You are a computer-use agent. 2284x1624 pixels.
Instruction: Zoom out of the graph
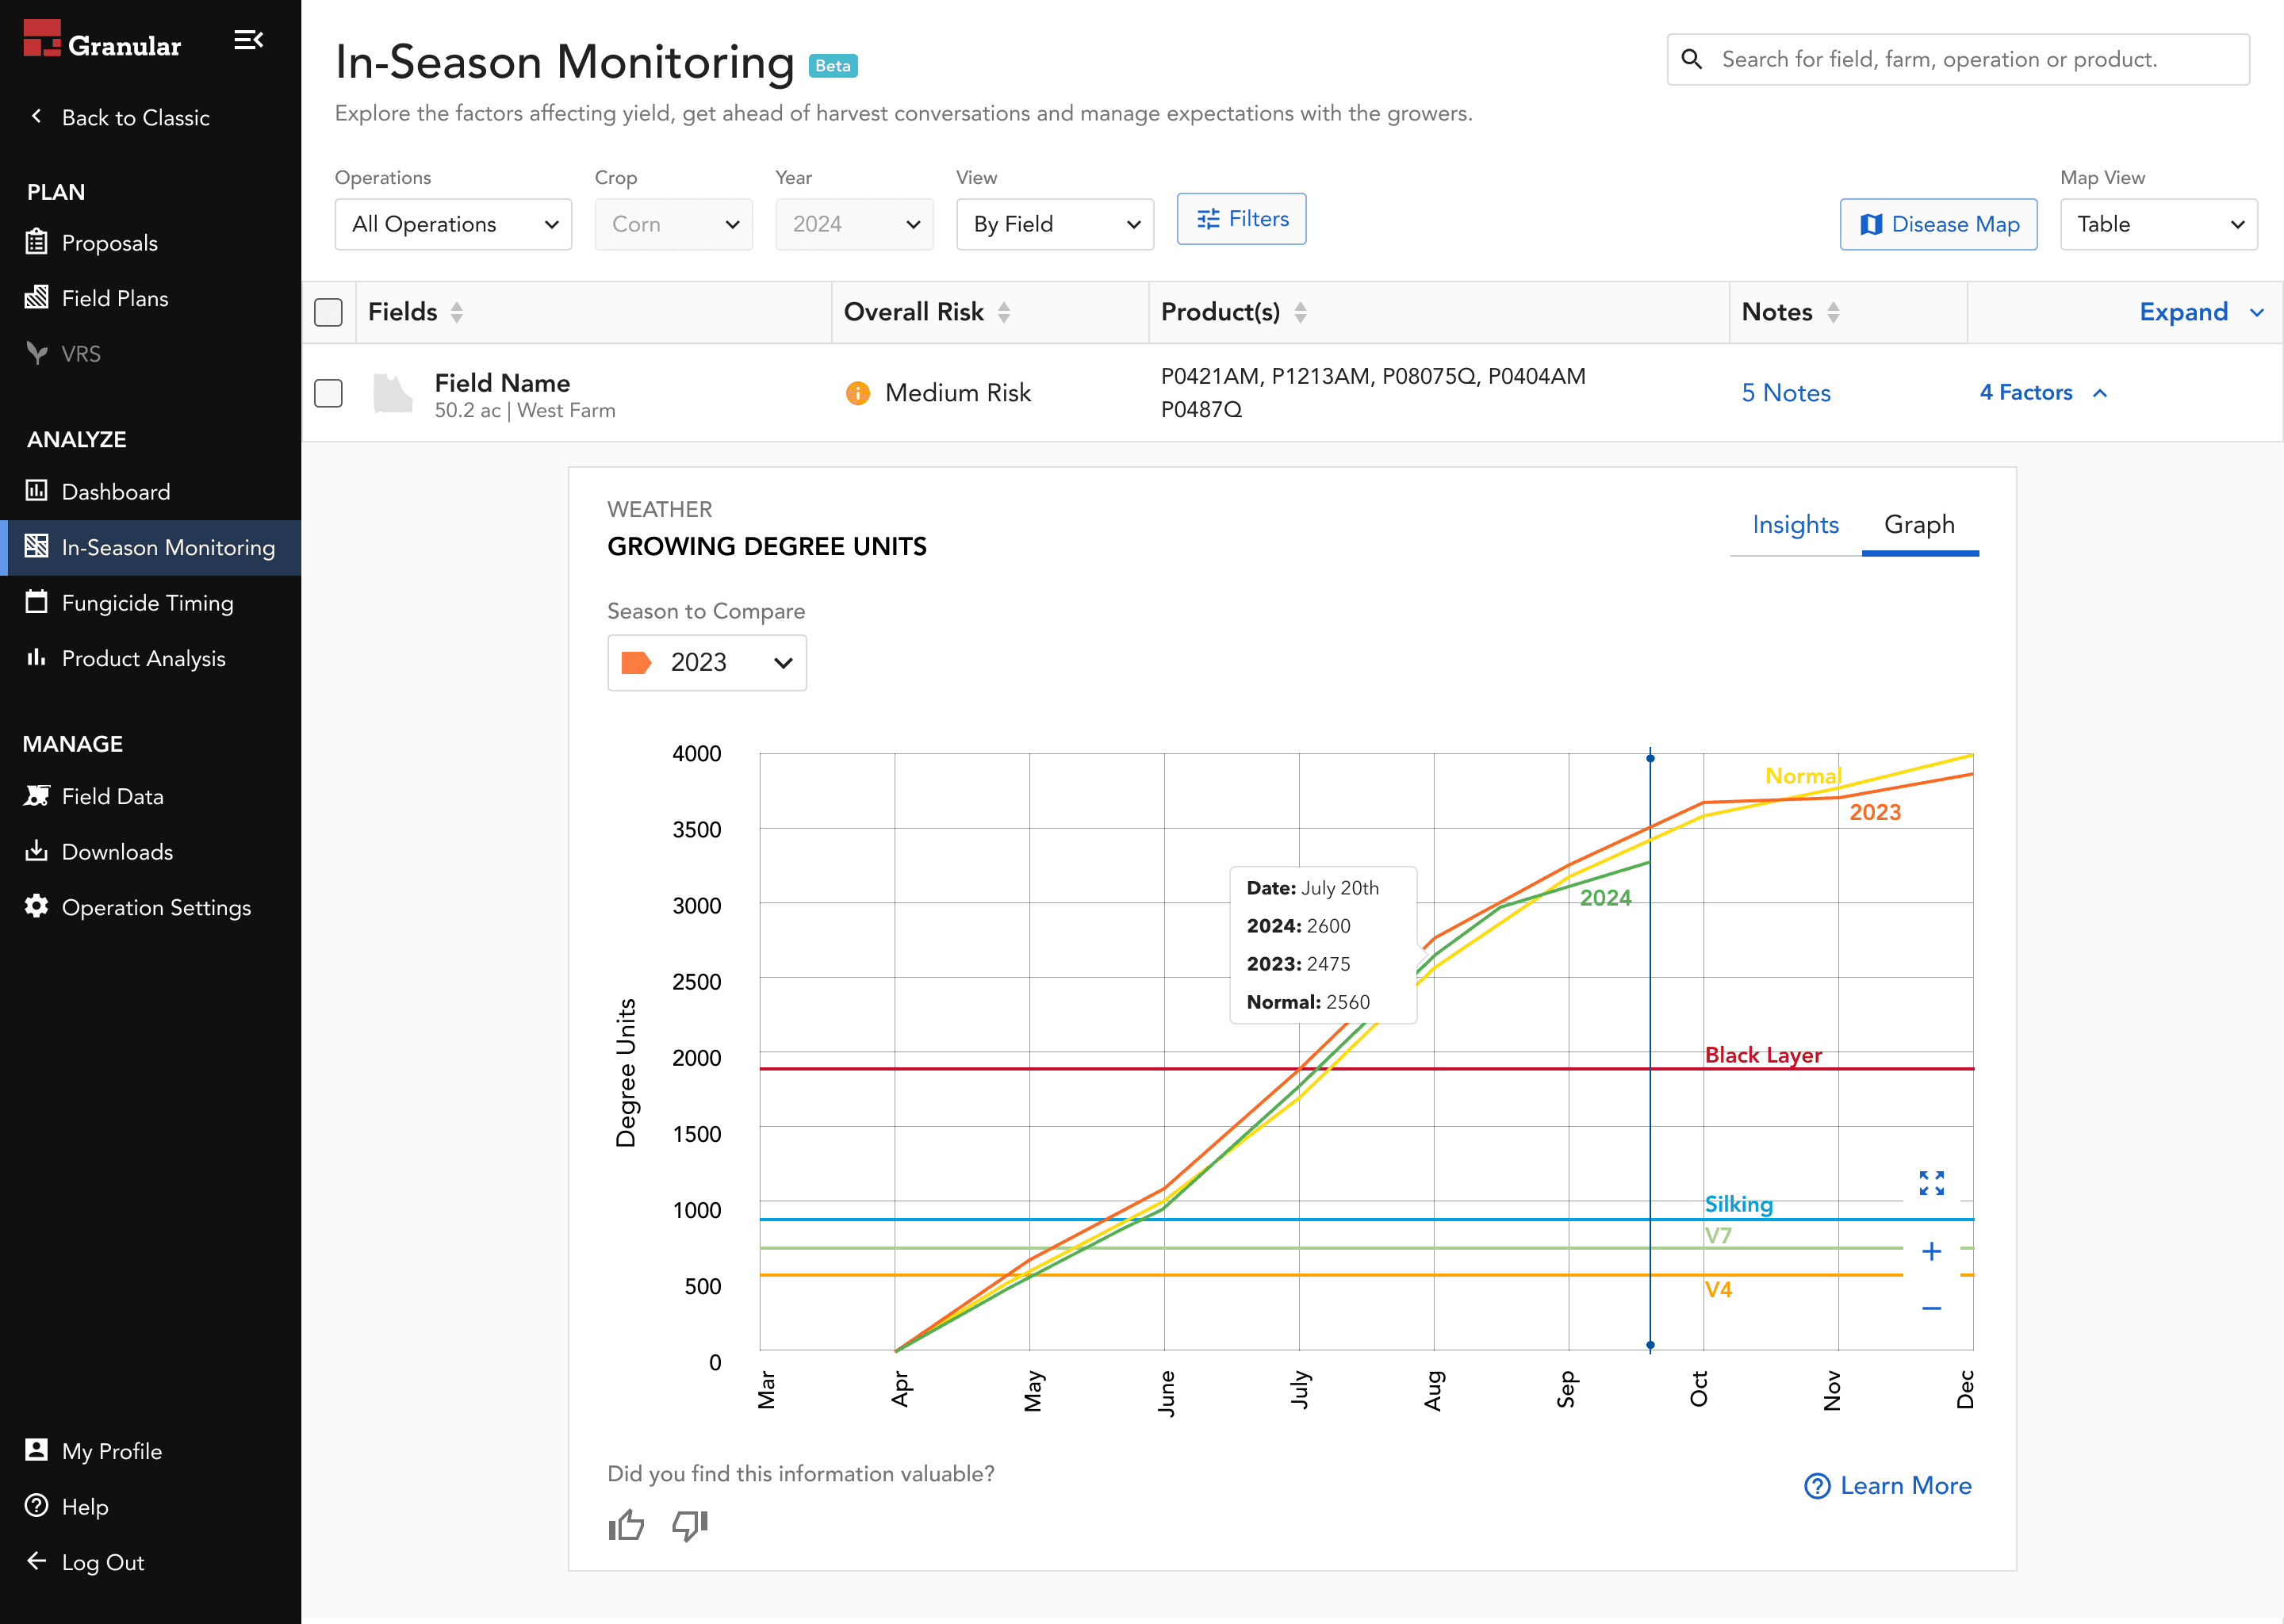pos(1931,1308)
